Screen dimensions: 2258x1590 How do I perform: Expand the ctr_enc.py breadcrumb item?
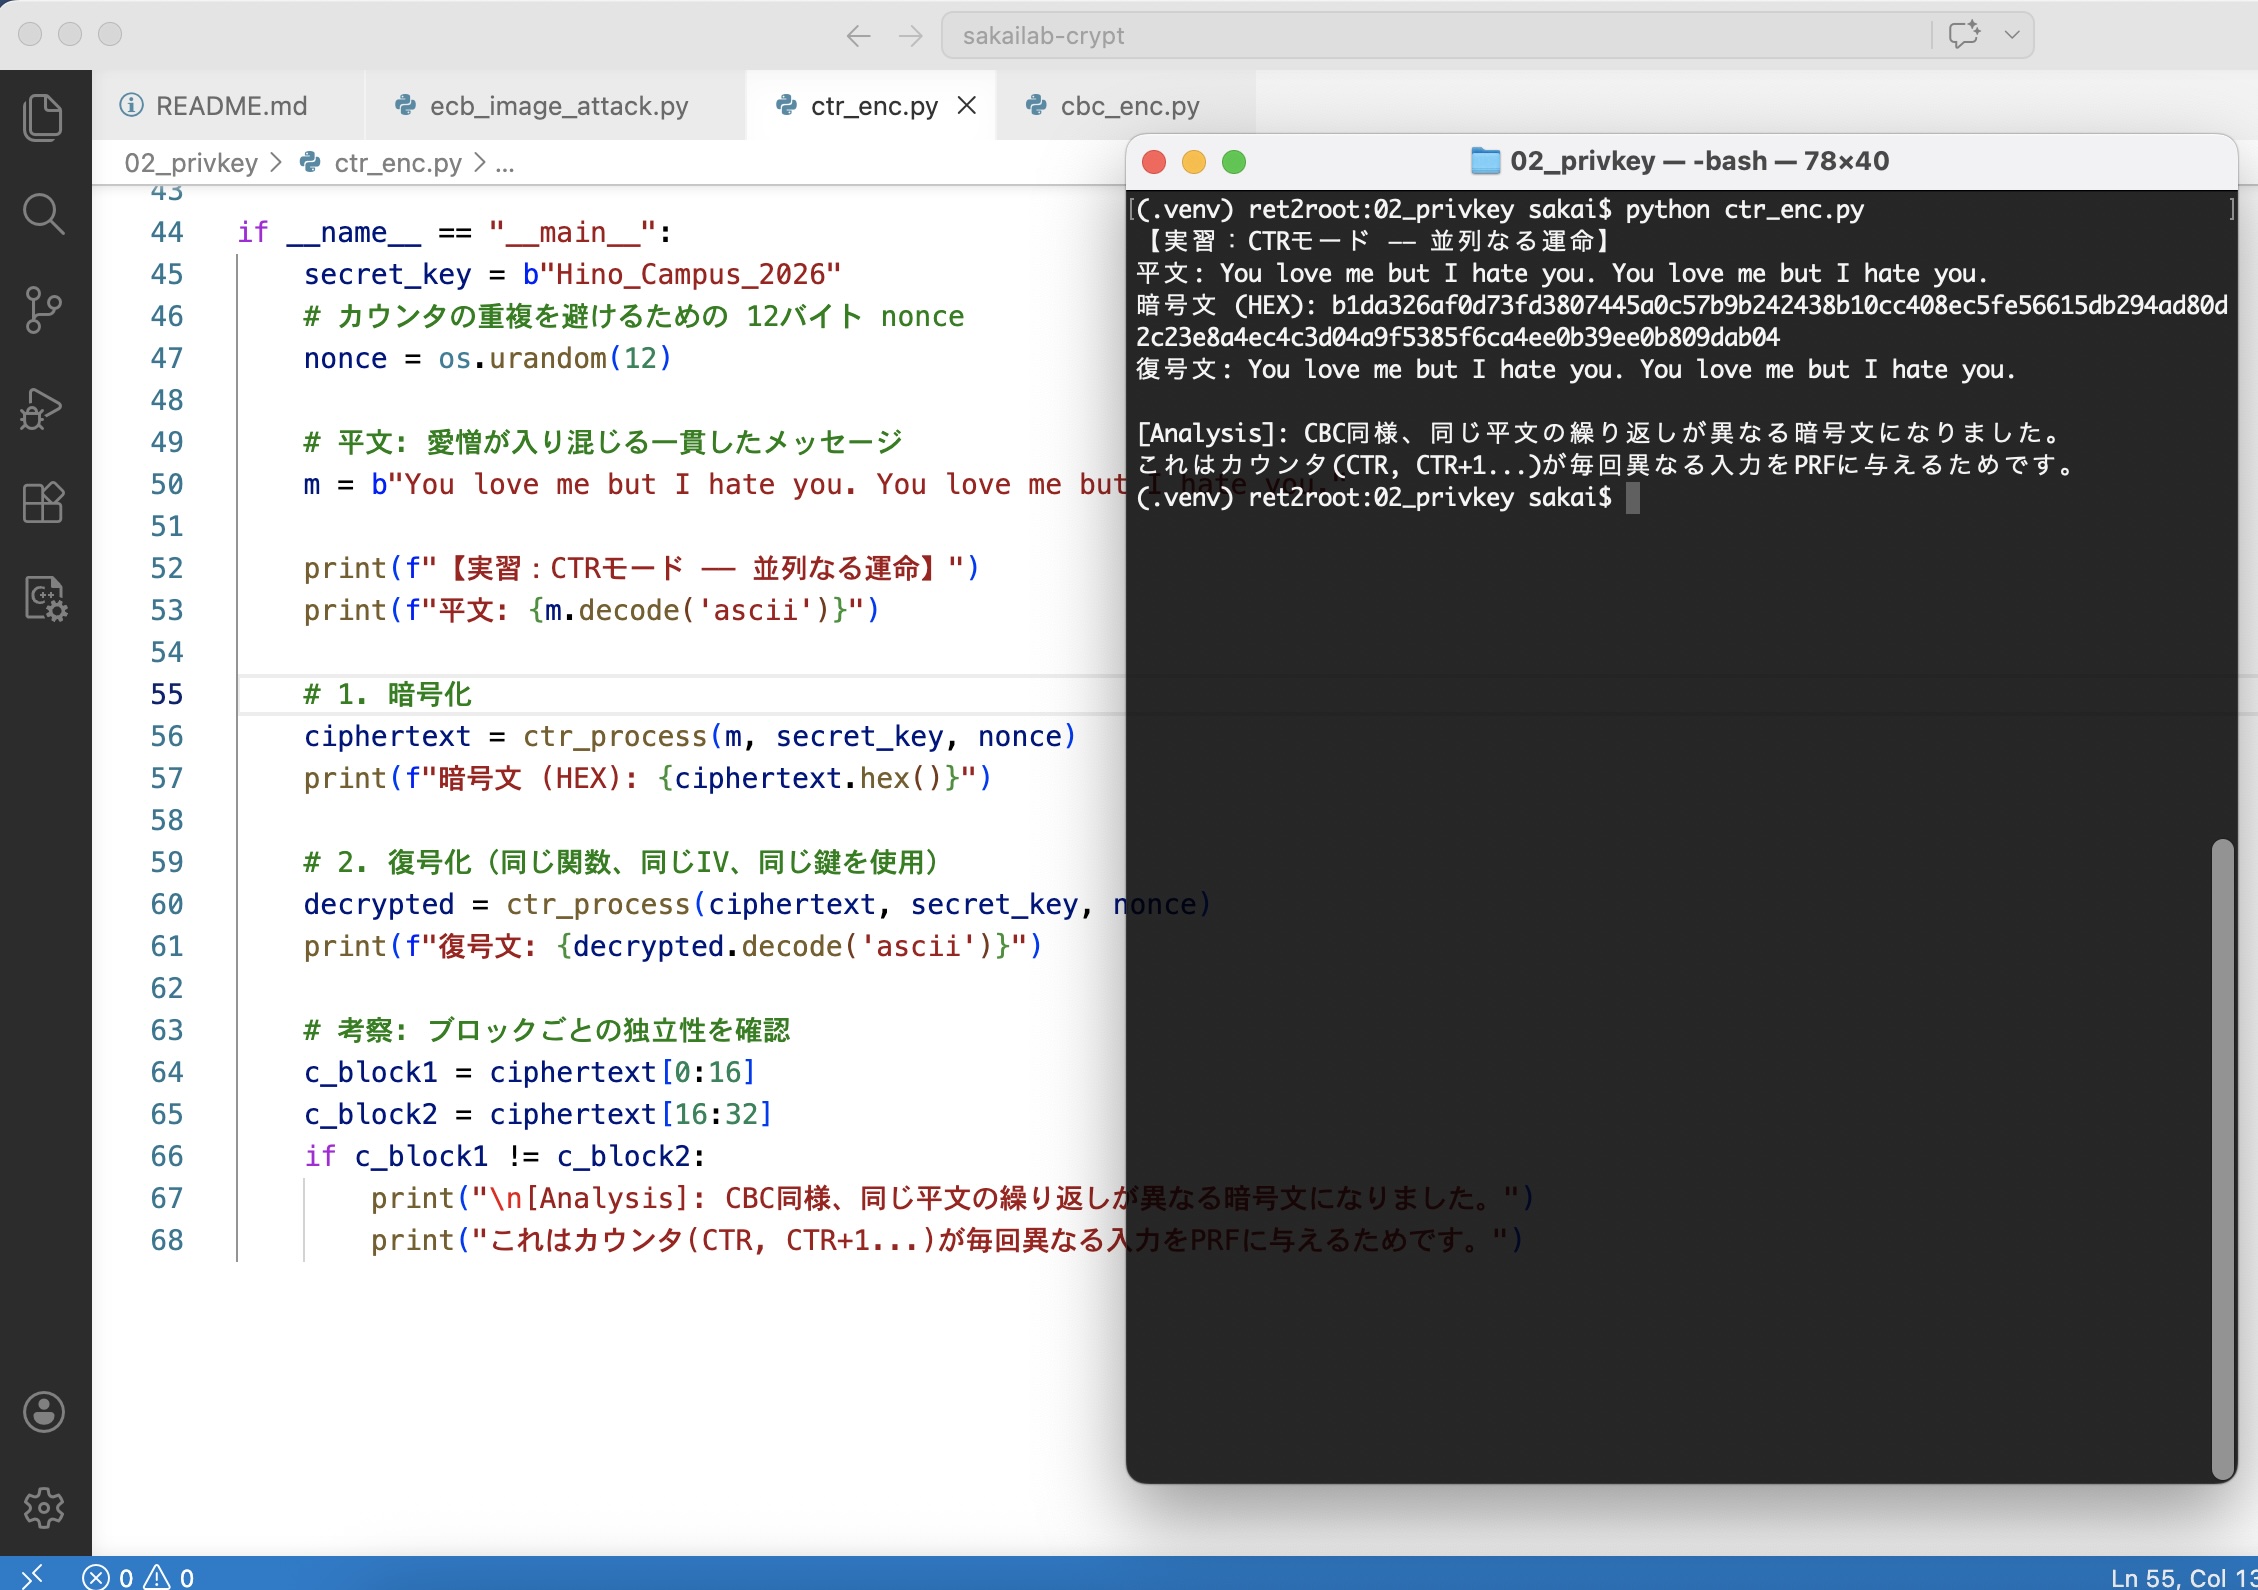click(x=397, y=163)
